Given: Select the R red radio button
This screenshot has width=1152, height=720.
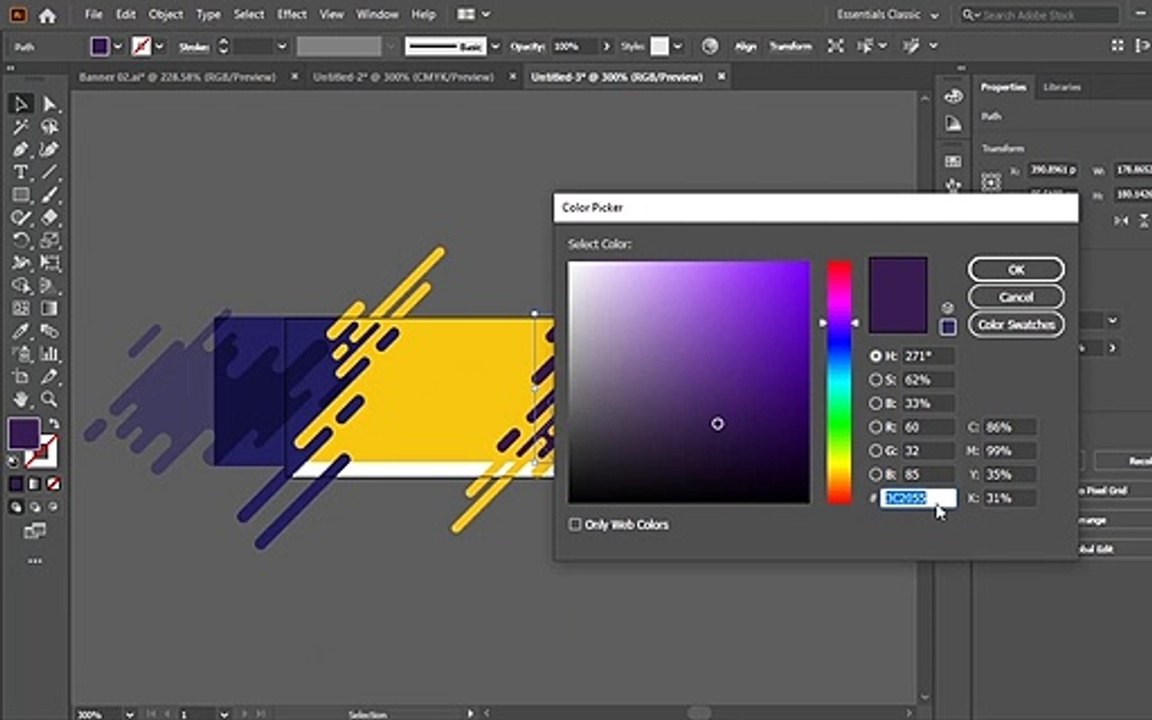Looking at the screenshot, I should pos(875,427).
